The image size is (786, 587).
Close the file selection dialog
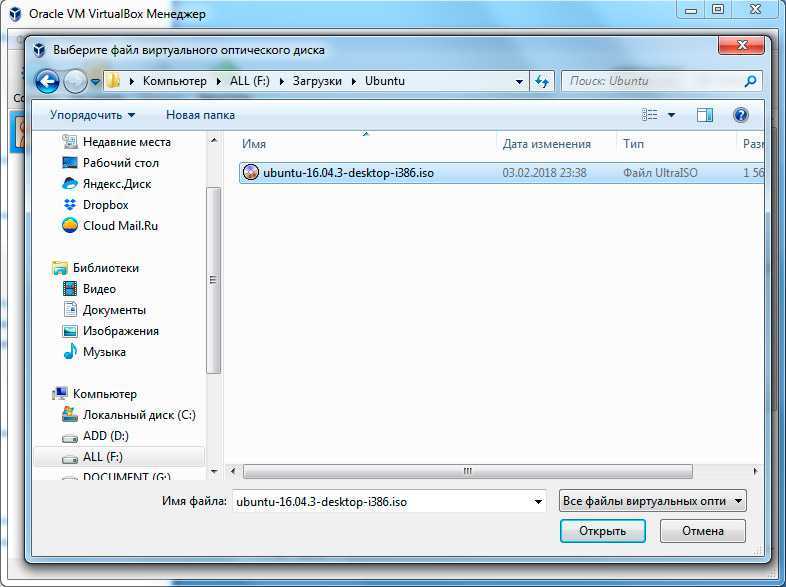(741, 46)
